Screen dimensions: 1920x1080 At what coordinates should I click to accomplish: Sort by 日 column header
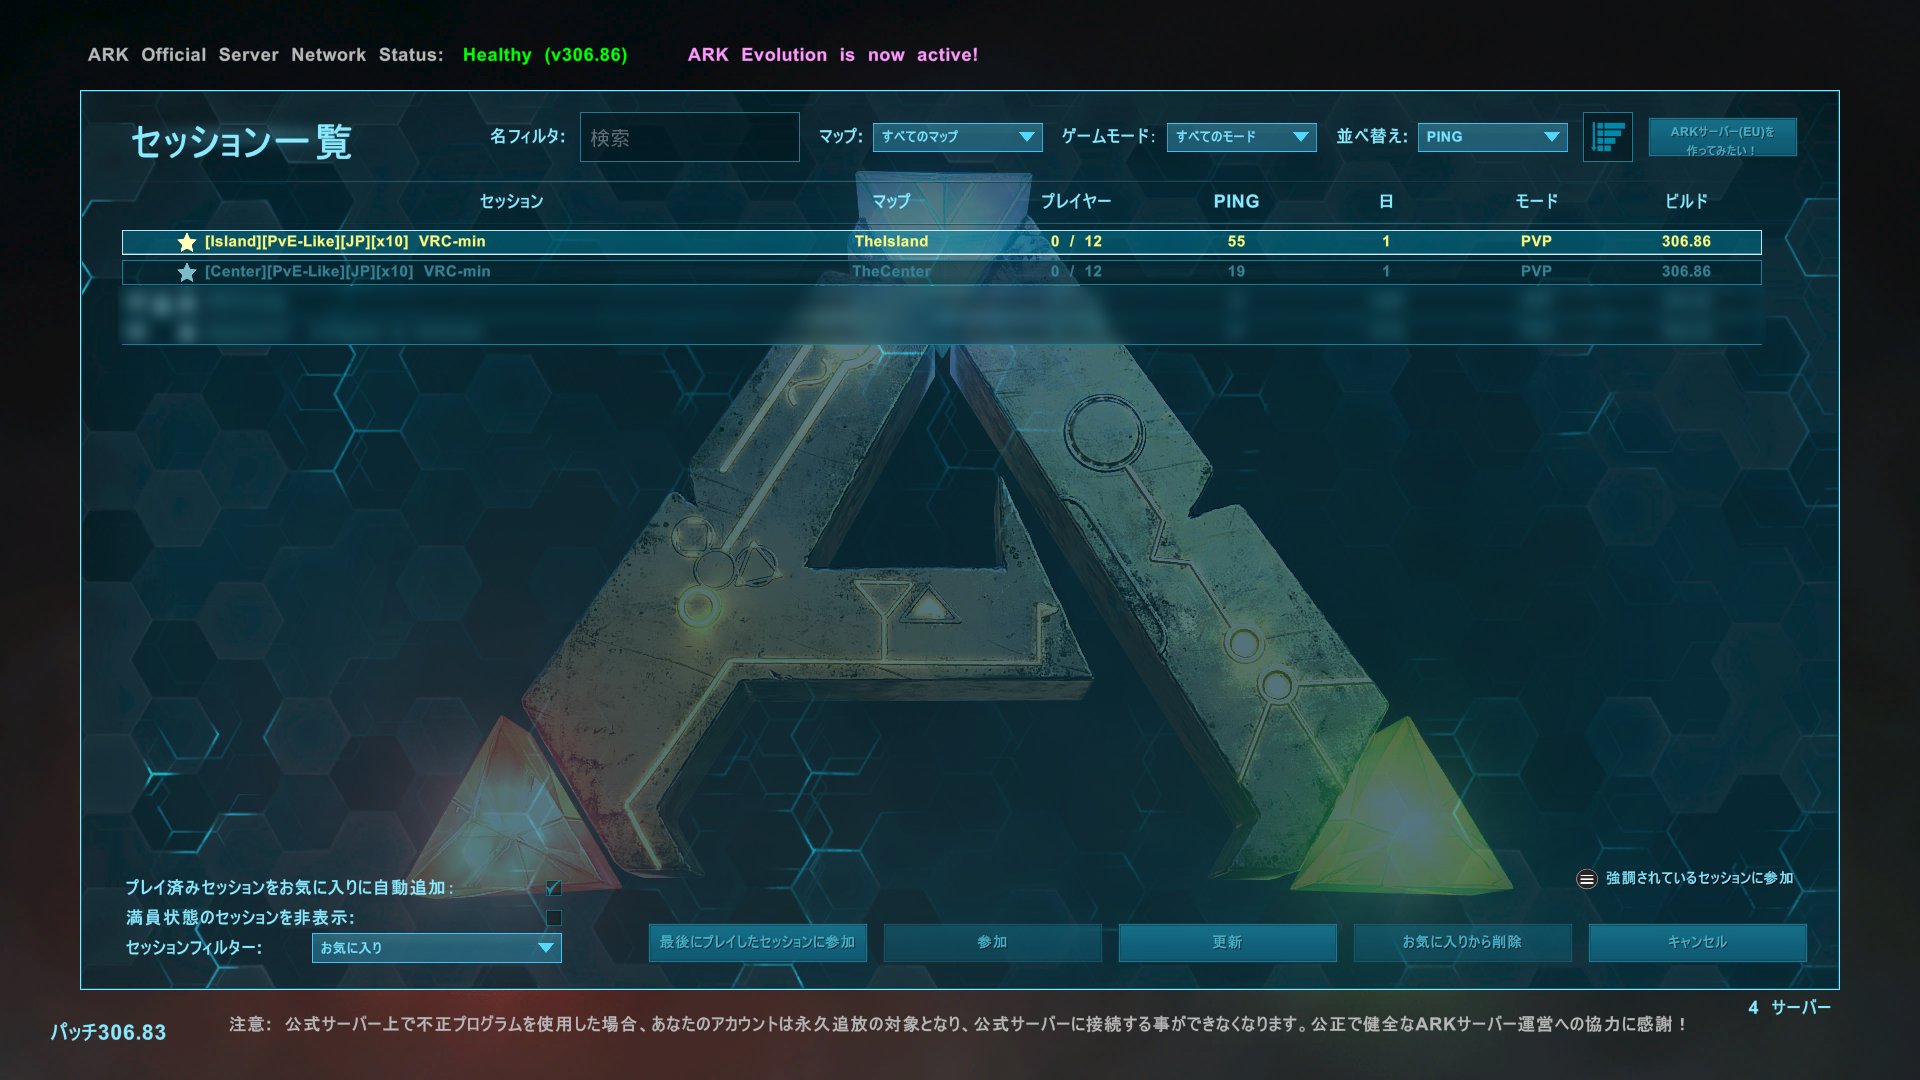[x=1386, y=202]
